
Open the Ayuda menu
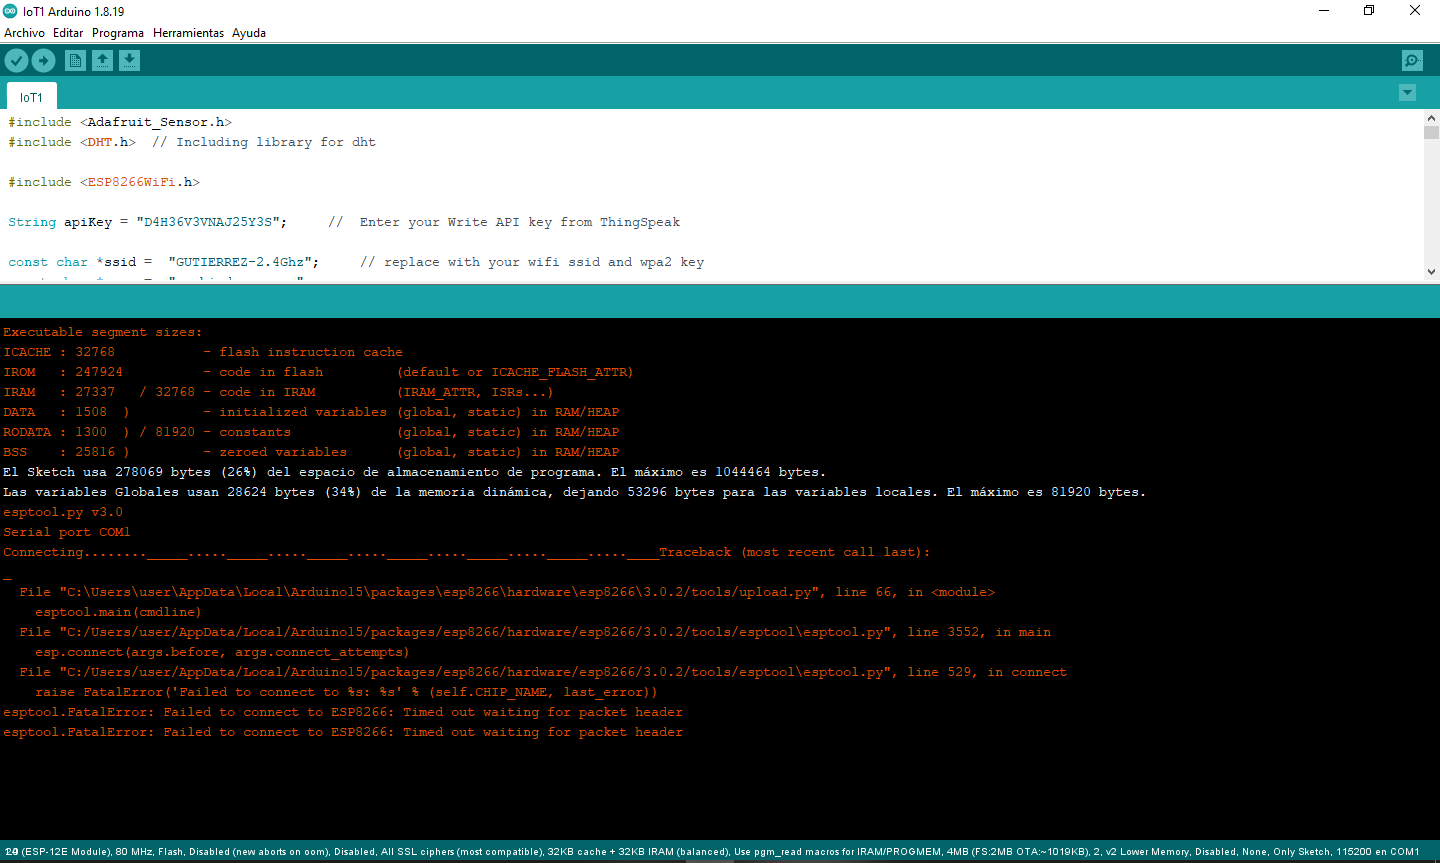[x=249, y=33]
